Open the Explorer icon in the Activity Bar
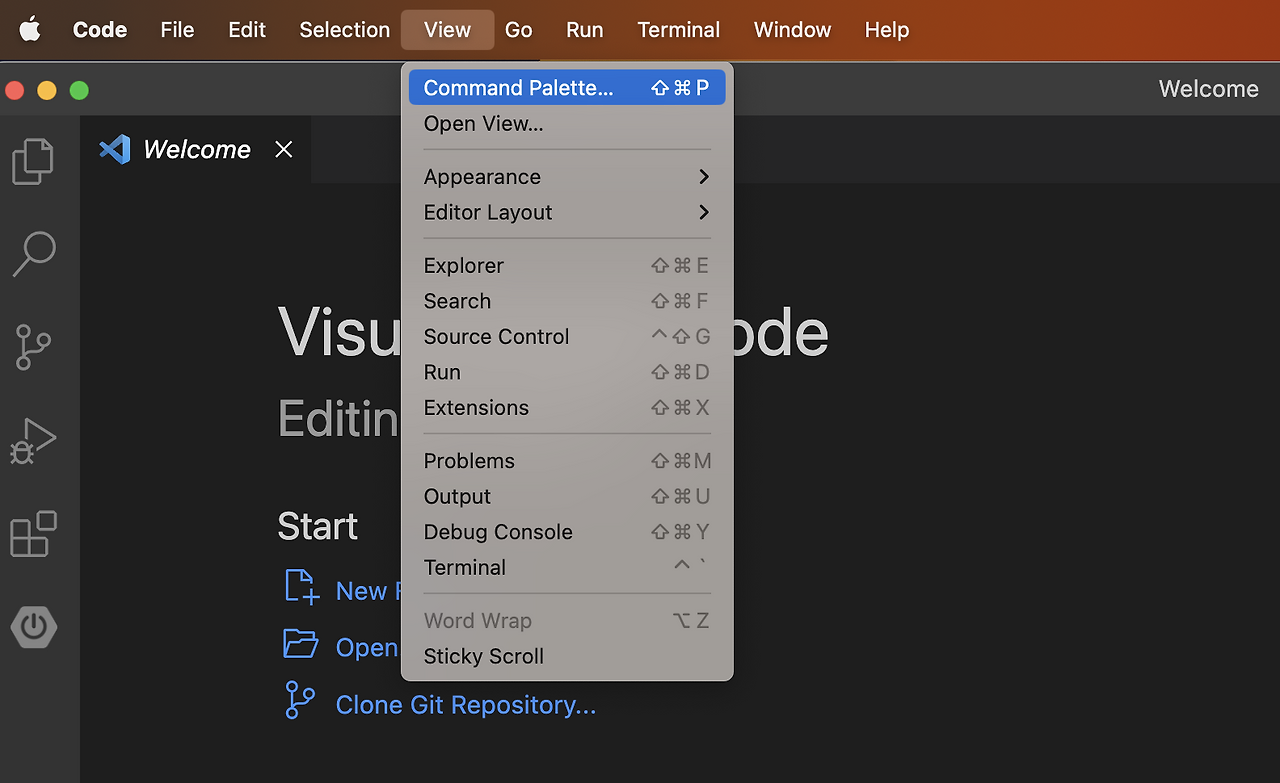The width and height of the screenshot is (1280, 783). coord(33,160)
